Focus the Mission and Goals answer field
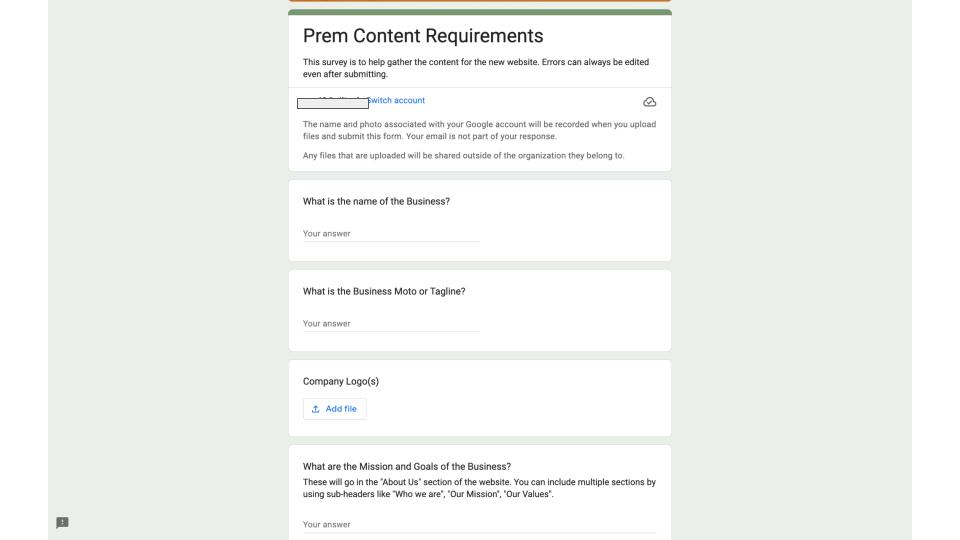 pyautogui.click(x=479, y=525)
